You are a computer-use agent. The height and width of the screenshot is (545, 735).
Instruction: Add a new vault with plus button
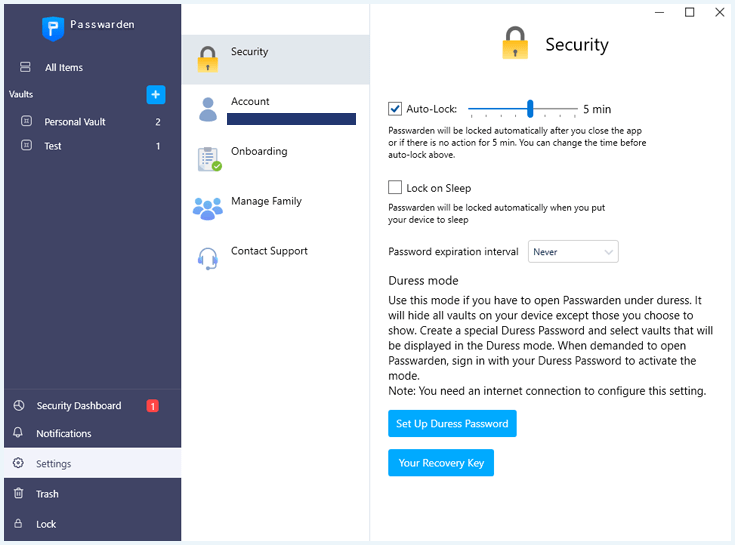tap(156, 94)
